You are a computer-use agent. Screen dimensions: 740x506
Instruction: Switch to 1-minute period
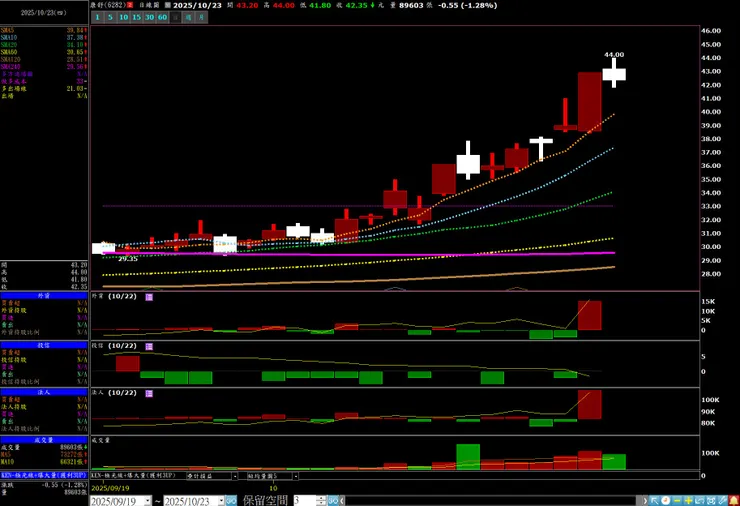tap(98, 17)
